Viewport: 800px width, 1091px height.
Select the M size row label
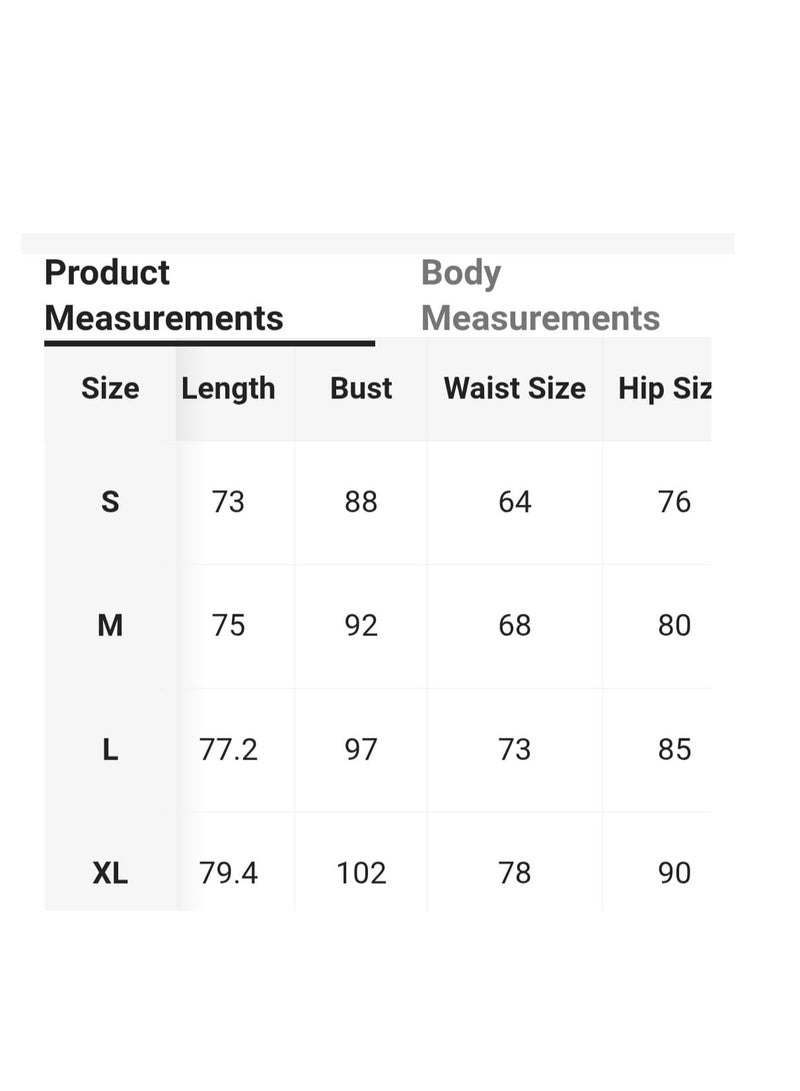(110, 626)
